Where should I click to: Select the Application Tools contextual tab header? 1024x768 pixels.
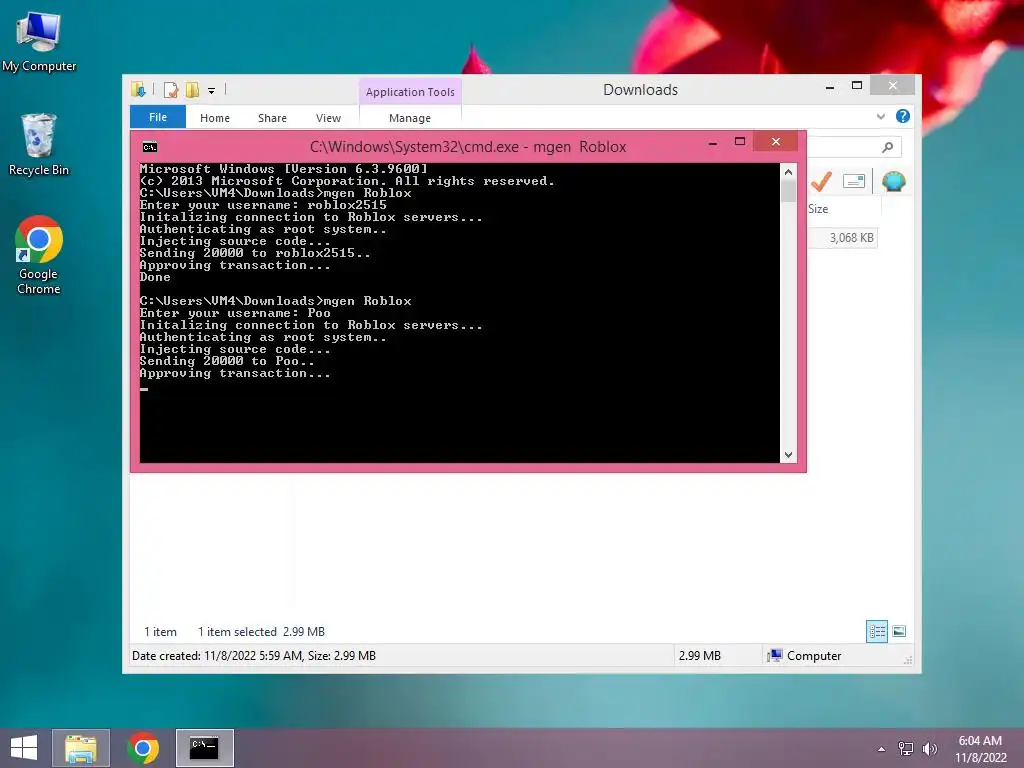coord(410,92)
